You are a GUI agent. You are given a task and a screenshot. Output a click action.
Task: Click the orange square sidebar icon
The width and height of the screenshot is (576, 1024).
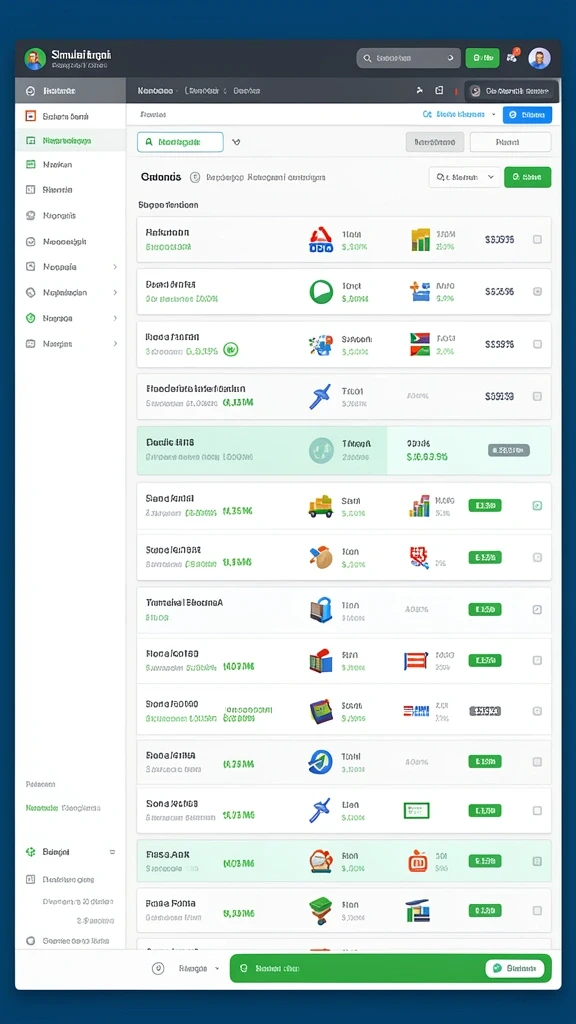click(30, 116)
